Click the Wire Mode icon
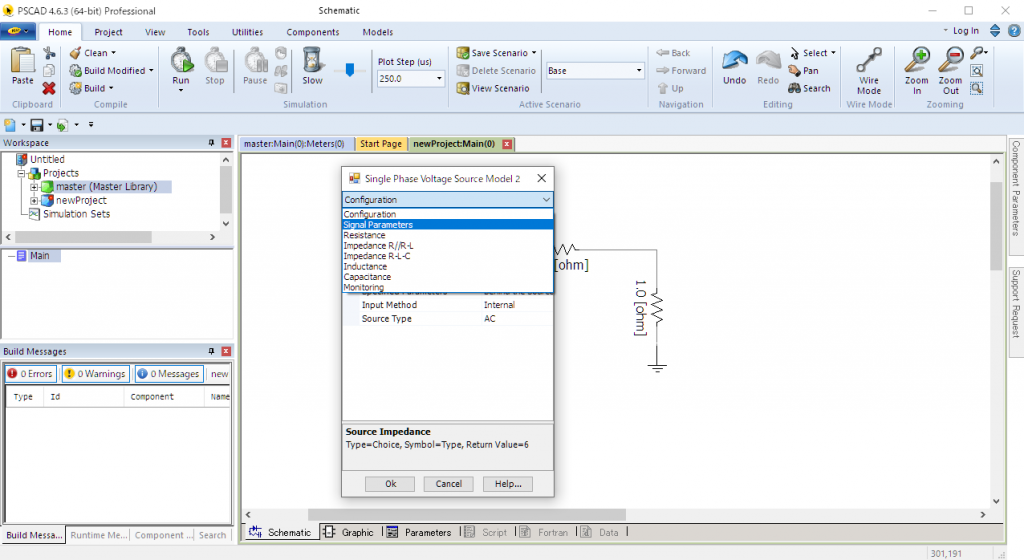The height and width of the screenshot is (560, 1024). click(869, 61)
